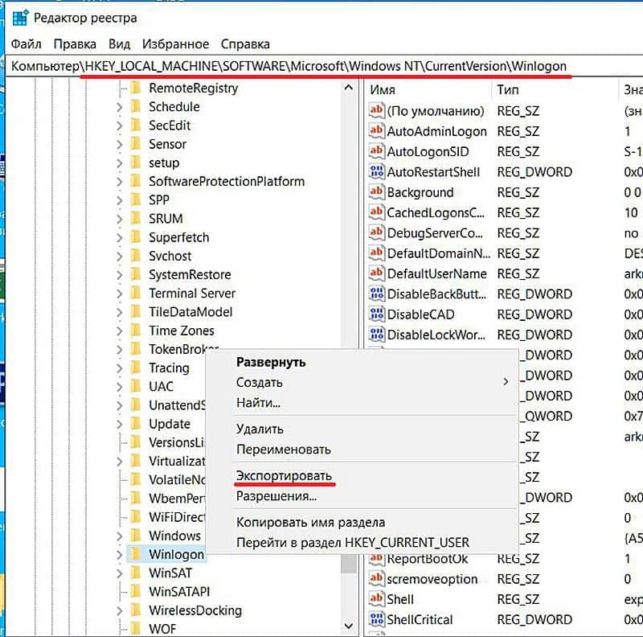
Task: Expand the WirelessDocking key
Action: point(119,611)
